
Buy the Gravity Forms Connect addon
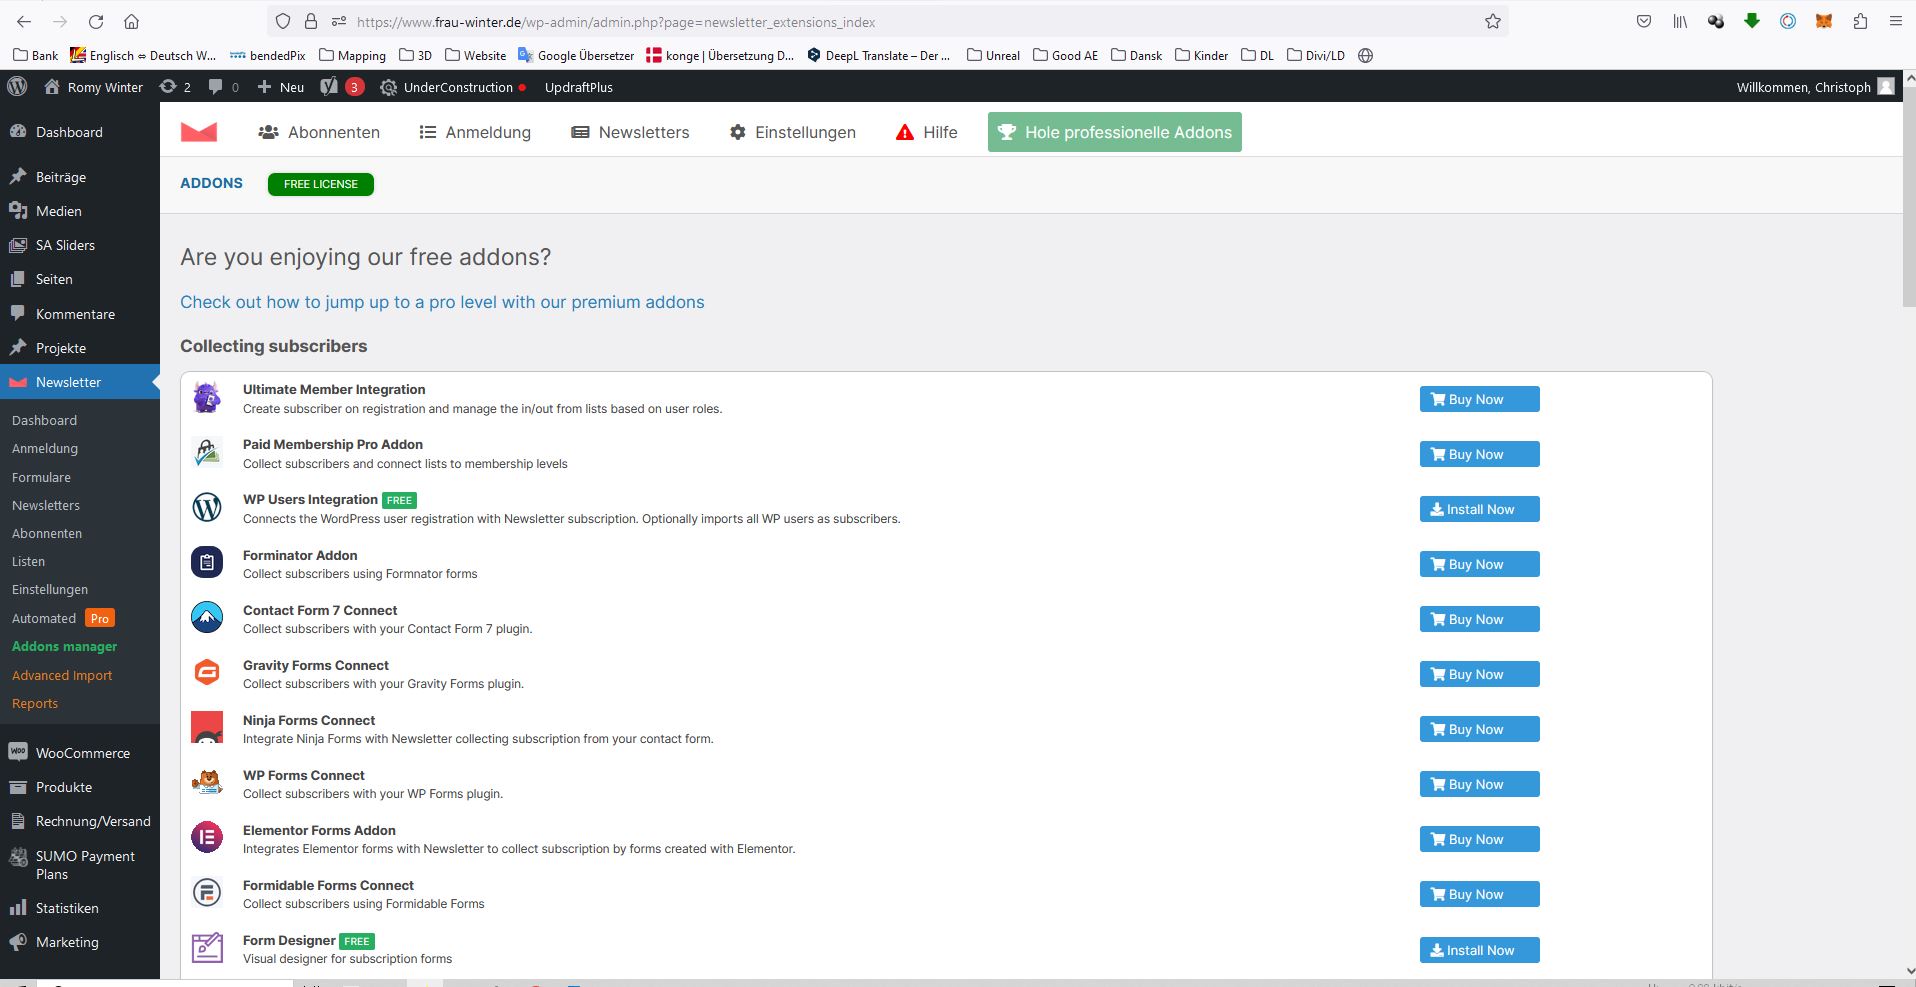pos(1479,674)
